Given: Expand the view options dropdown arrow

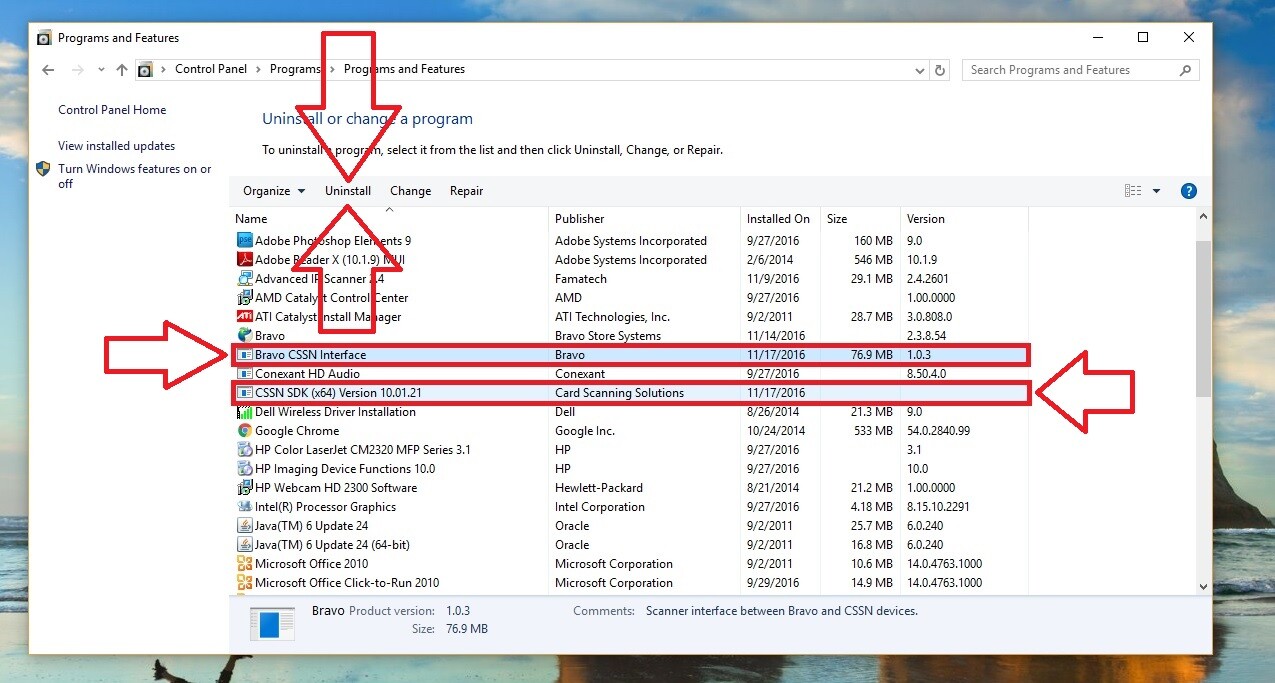Looking at the screenshot, I should 1156,191.
